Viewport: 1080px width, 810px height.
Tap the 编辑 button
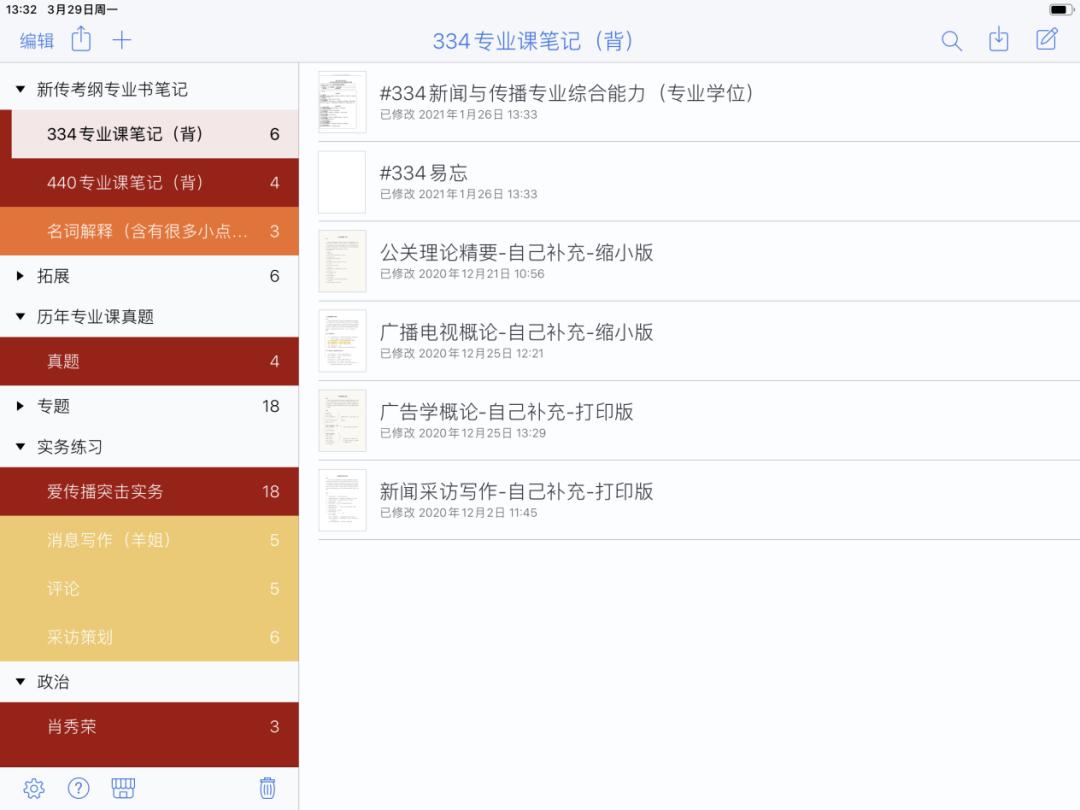point(37,41)
